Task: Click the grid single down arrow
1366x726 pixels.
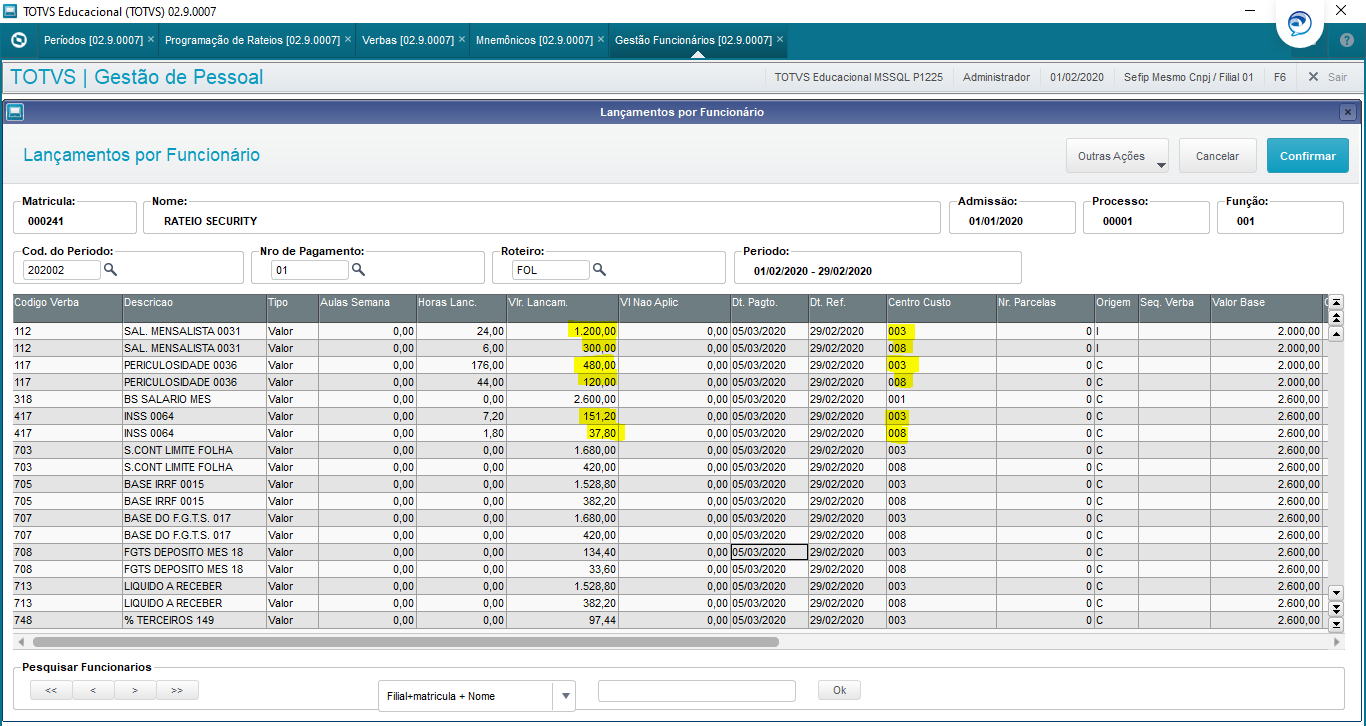Action: click(1335, 593)
